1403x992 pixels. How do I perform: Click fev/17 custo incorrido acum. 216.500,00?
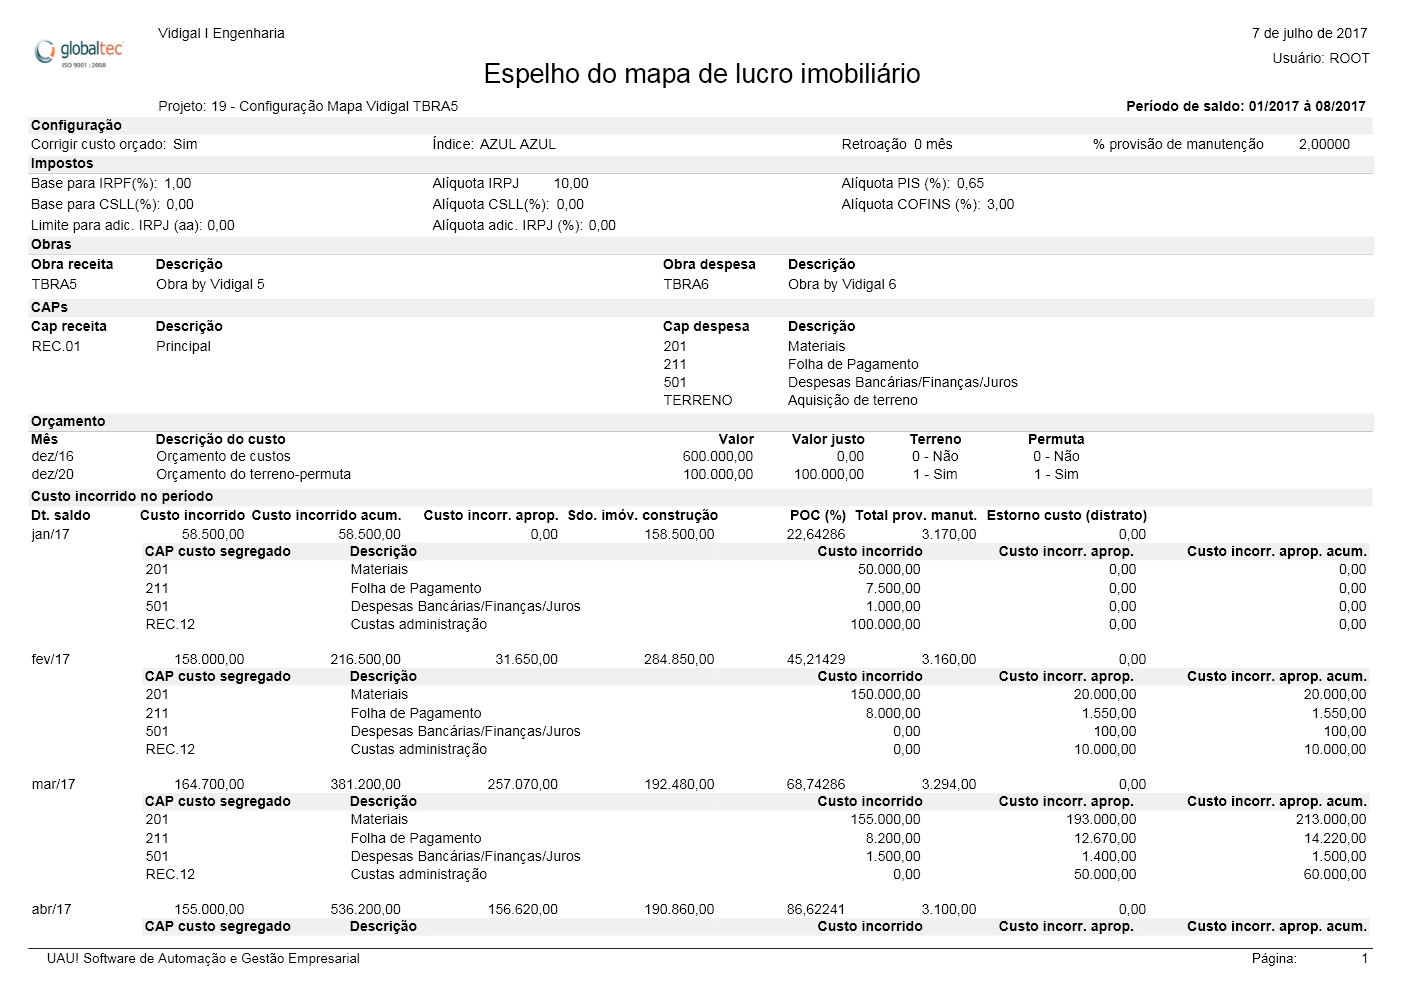pos(365,659)
